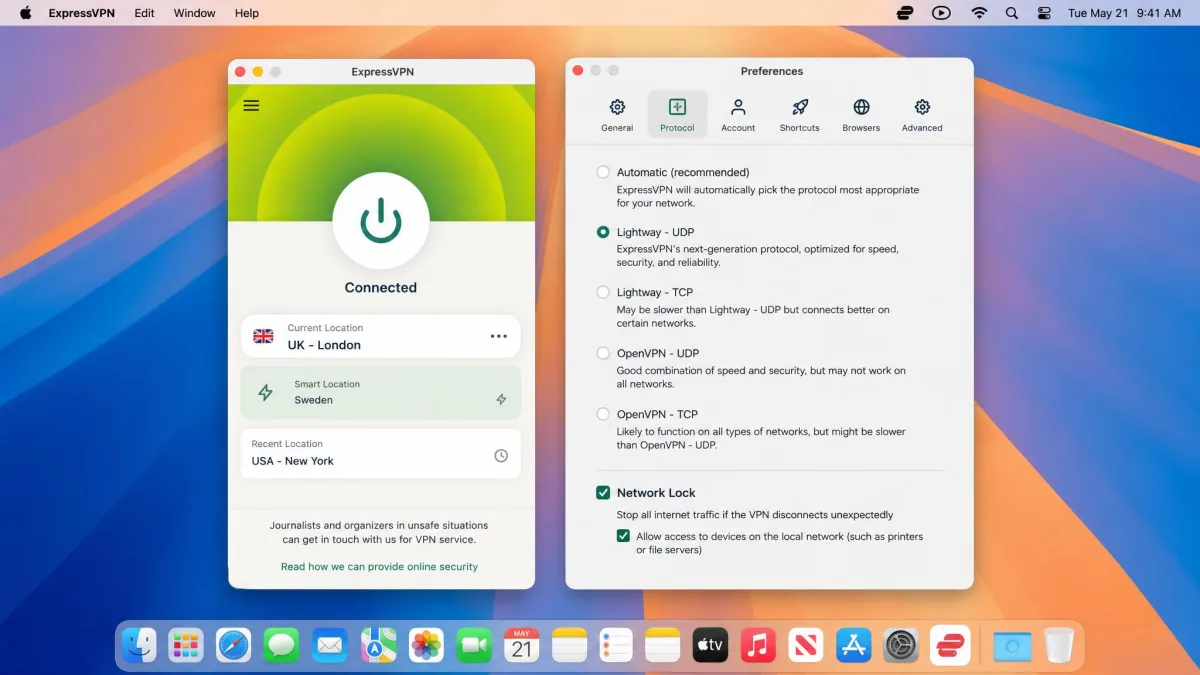Image resolution: width=1200 pixels, height=675 pixels.
Task: Toggle the Network Lock checkbox
Action: [603, 492]
